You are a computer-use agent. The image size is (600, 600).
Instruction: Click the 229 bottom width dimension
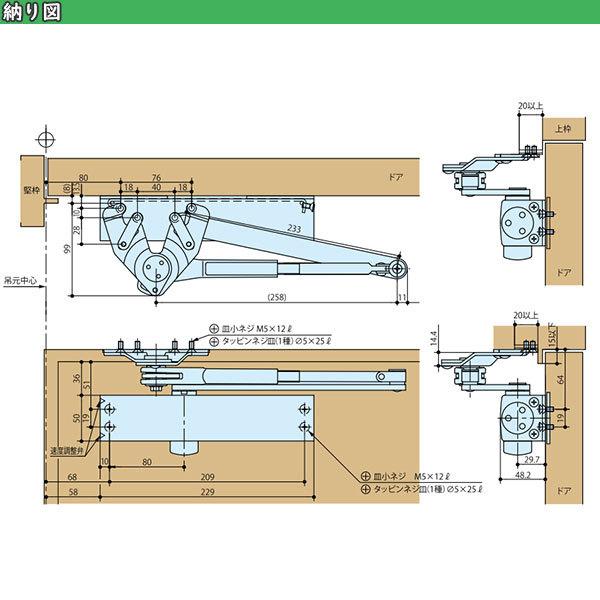click(x=206, y=494)
